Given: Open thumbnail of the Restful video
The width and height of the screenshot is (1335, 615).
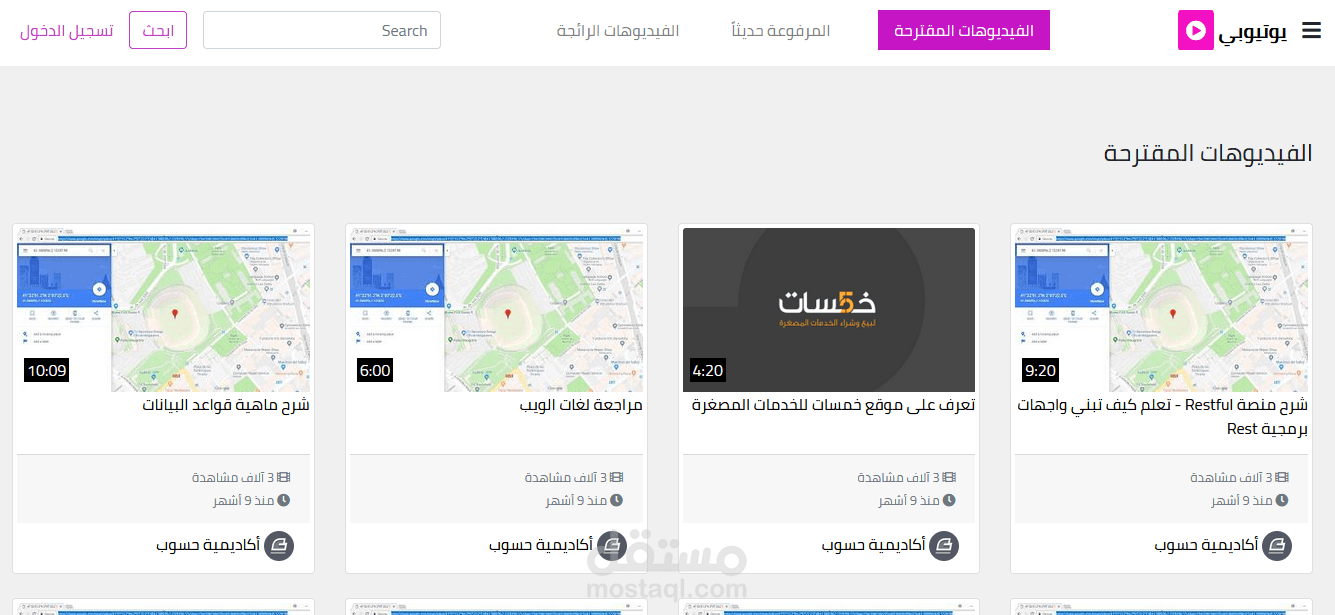Looking at the screenshot, I should point(1161,310).
